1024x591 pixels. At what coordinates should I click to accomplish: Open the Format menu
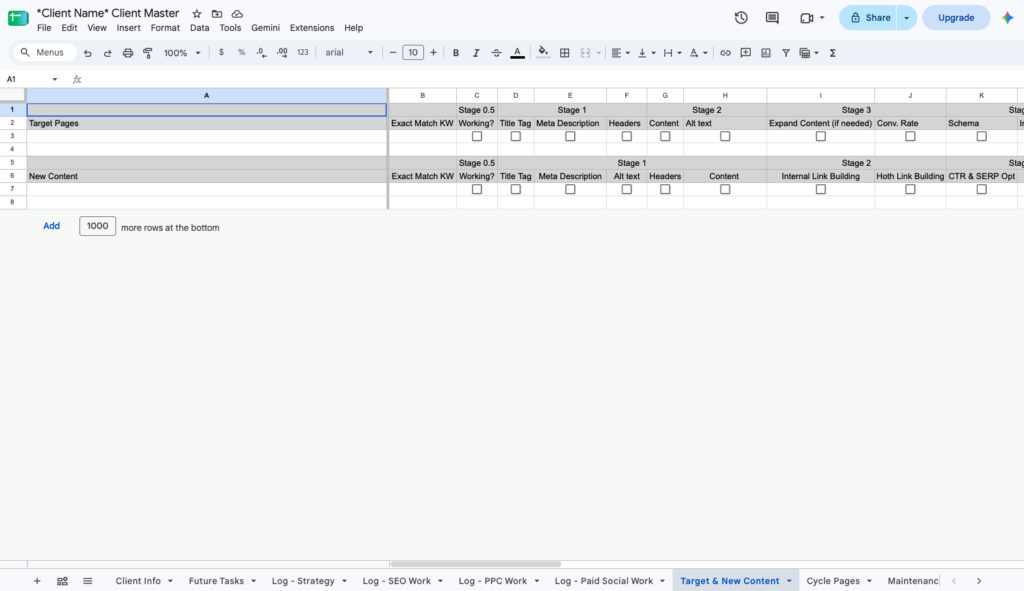click(x=165, y=28)
